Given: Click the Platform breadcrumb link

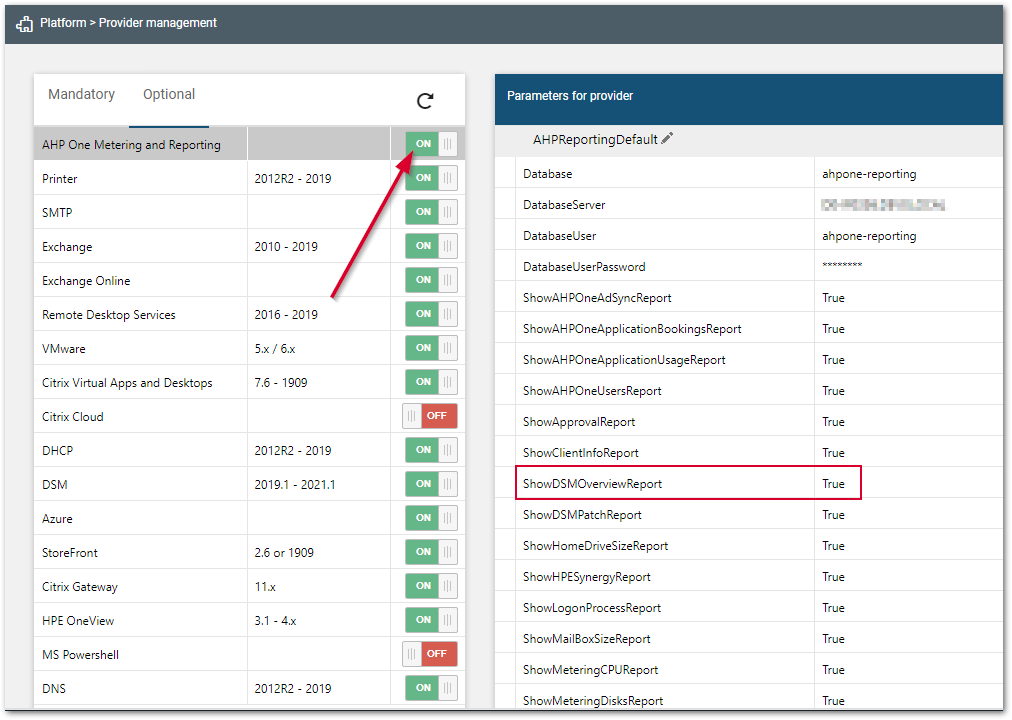Looking at the screenshot, I should pos(63,23).
